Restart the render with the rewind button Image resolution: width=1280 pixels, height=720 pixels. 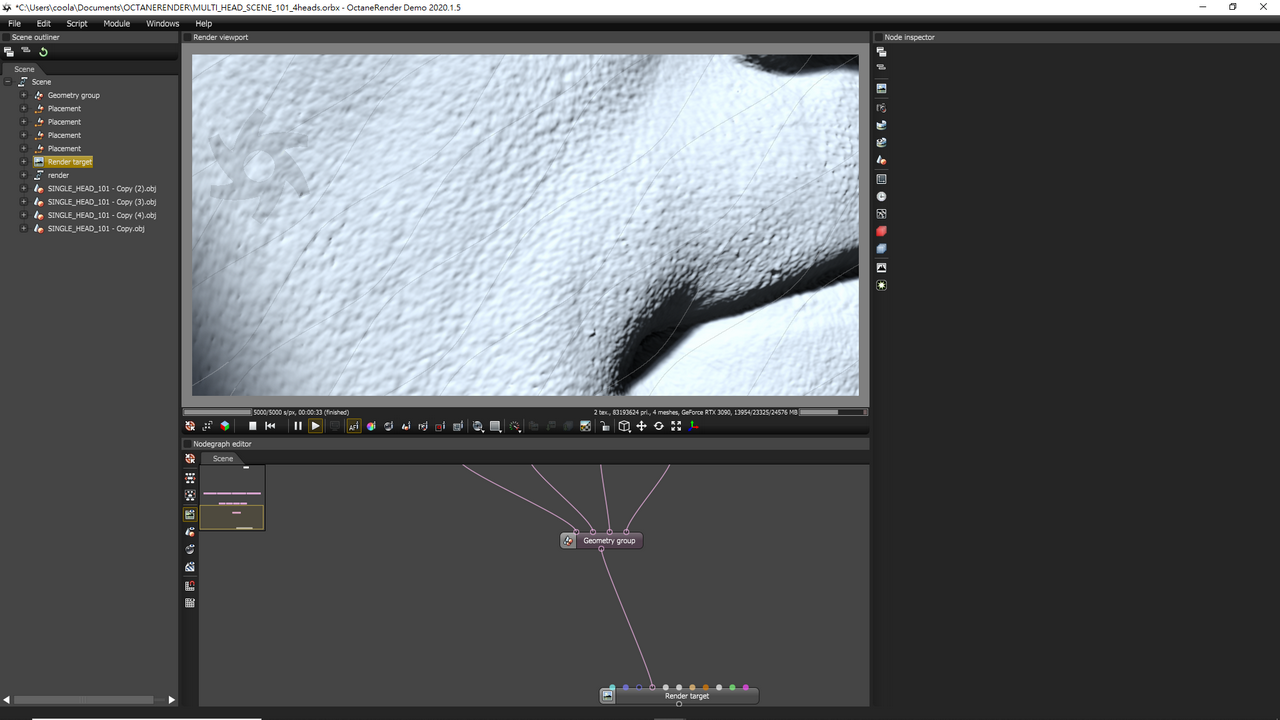pyautogui.click(x=270, y=426)
